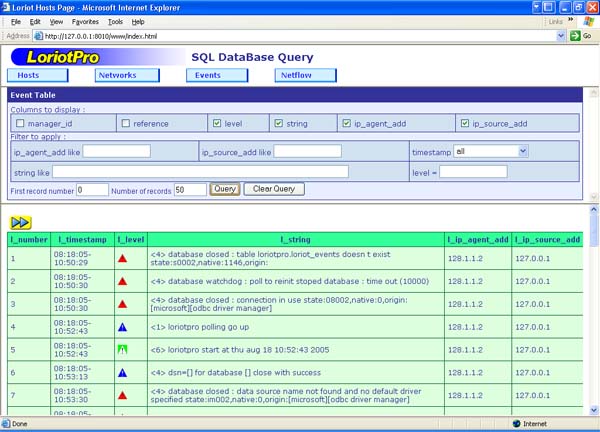Click results pane scrollbar down arrow
The width and height of the screenshot is (600, 432).
click(x=594, y=410)
